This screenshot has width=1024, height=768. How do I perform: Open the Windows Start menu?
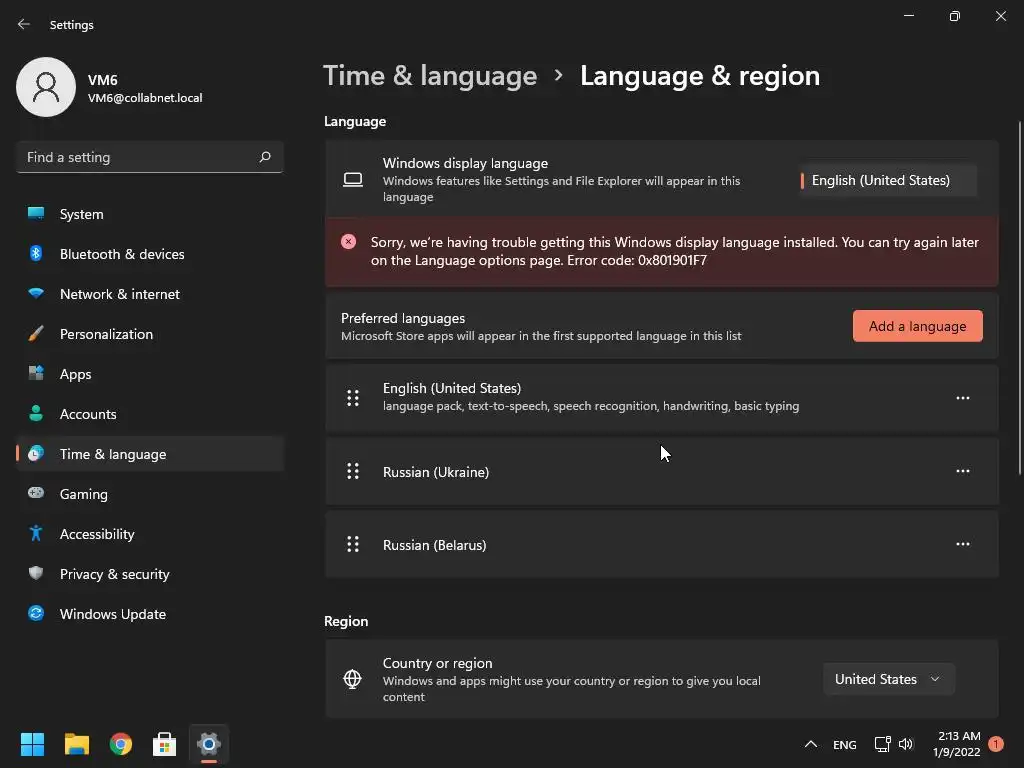(32, 744)
